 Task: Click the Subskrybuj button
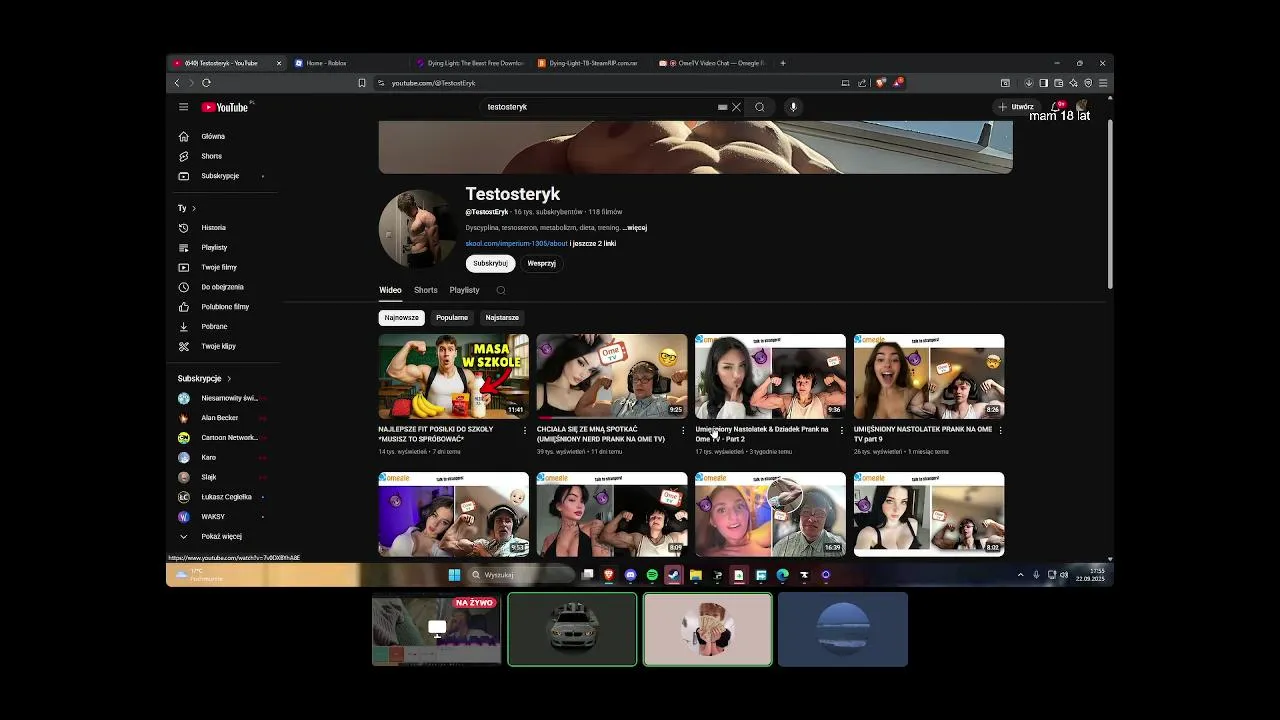click(x=490, y=263)
